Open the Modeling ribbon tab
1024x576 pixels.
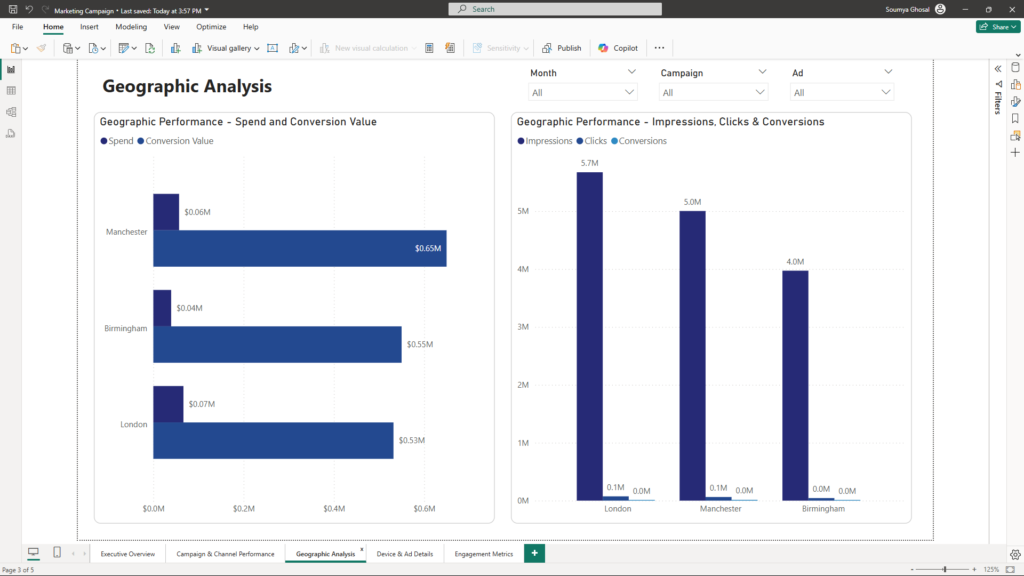tap(131, 27)
